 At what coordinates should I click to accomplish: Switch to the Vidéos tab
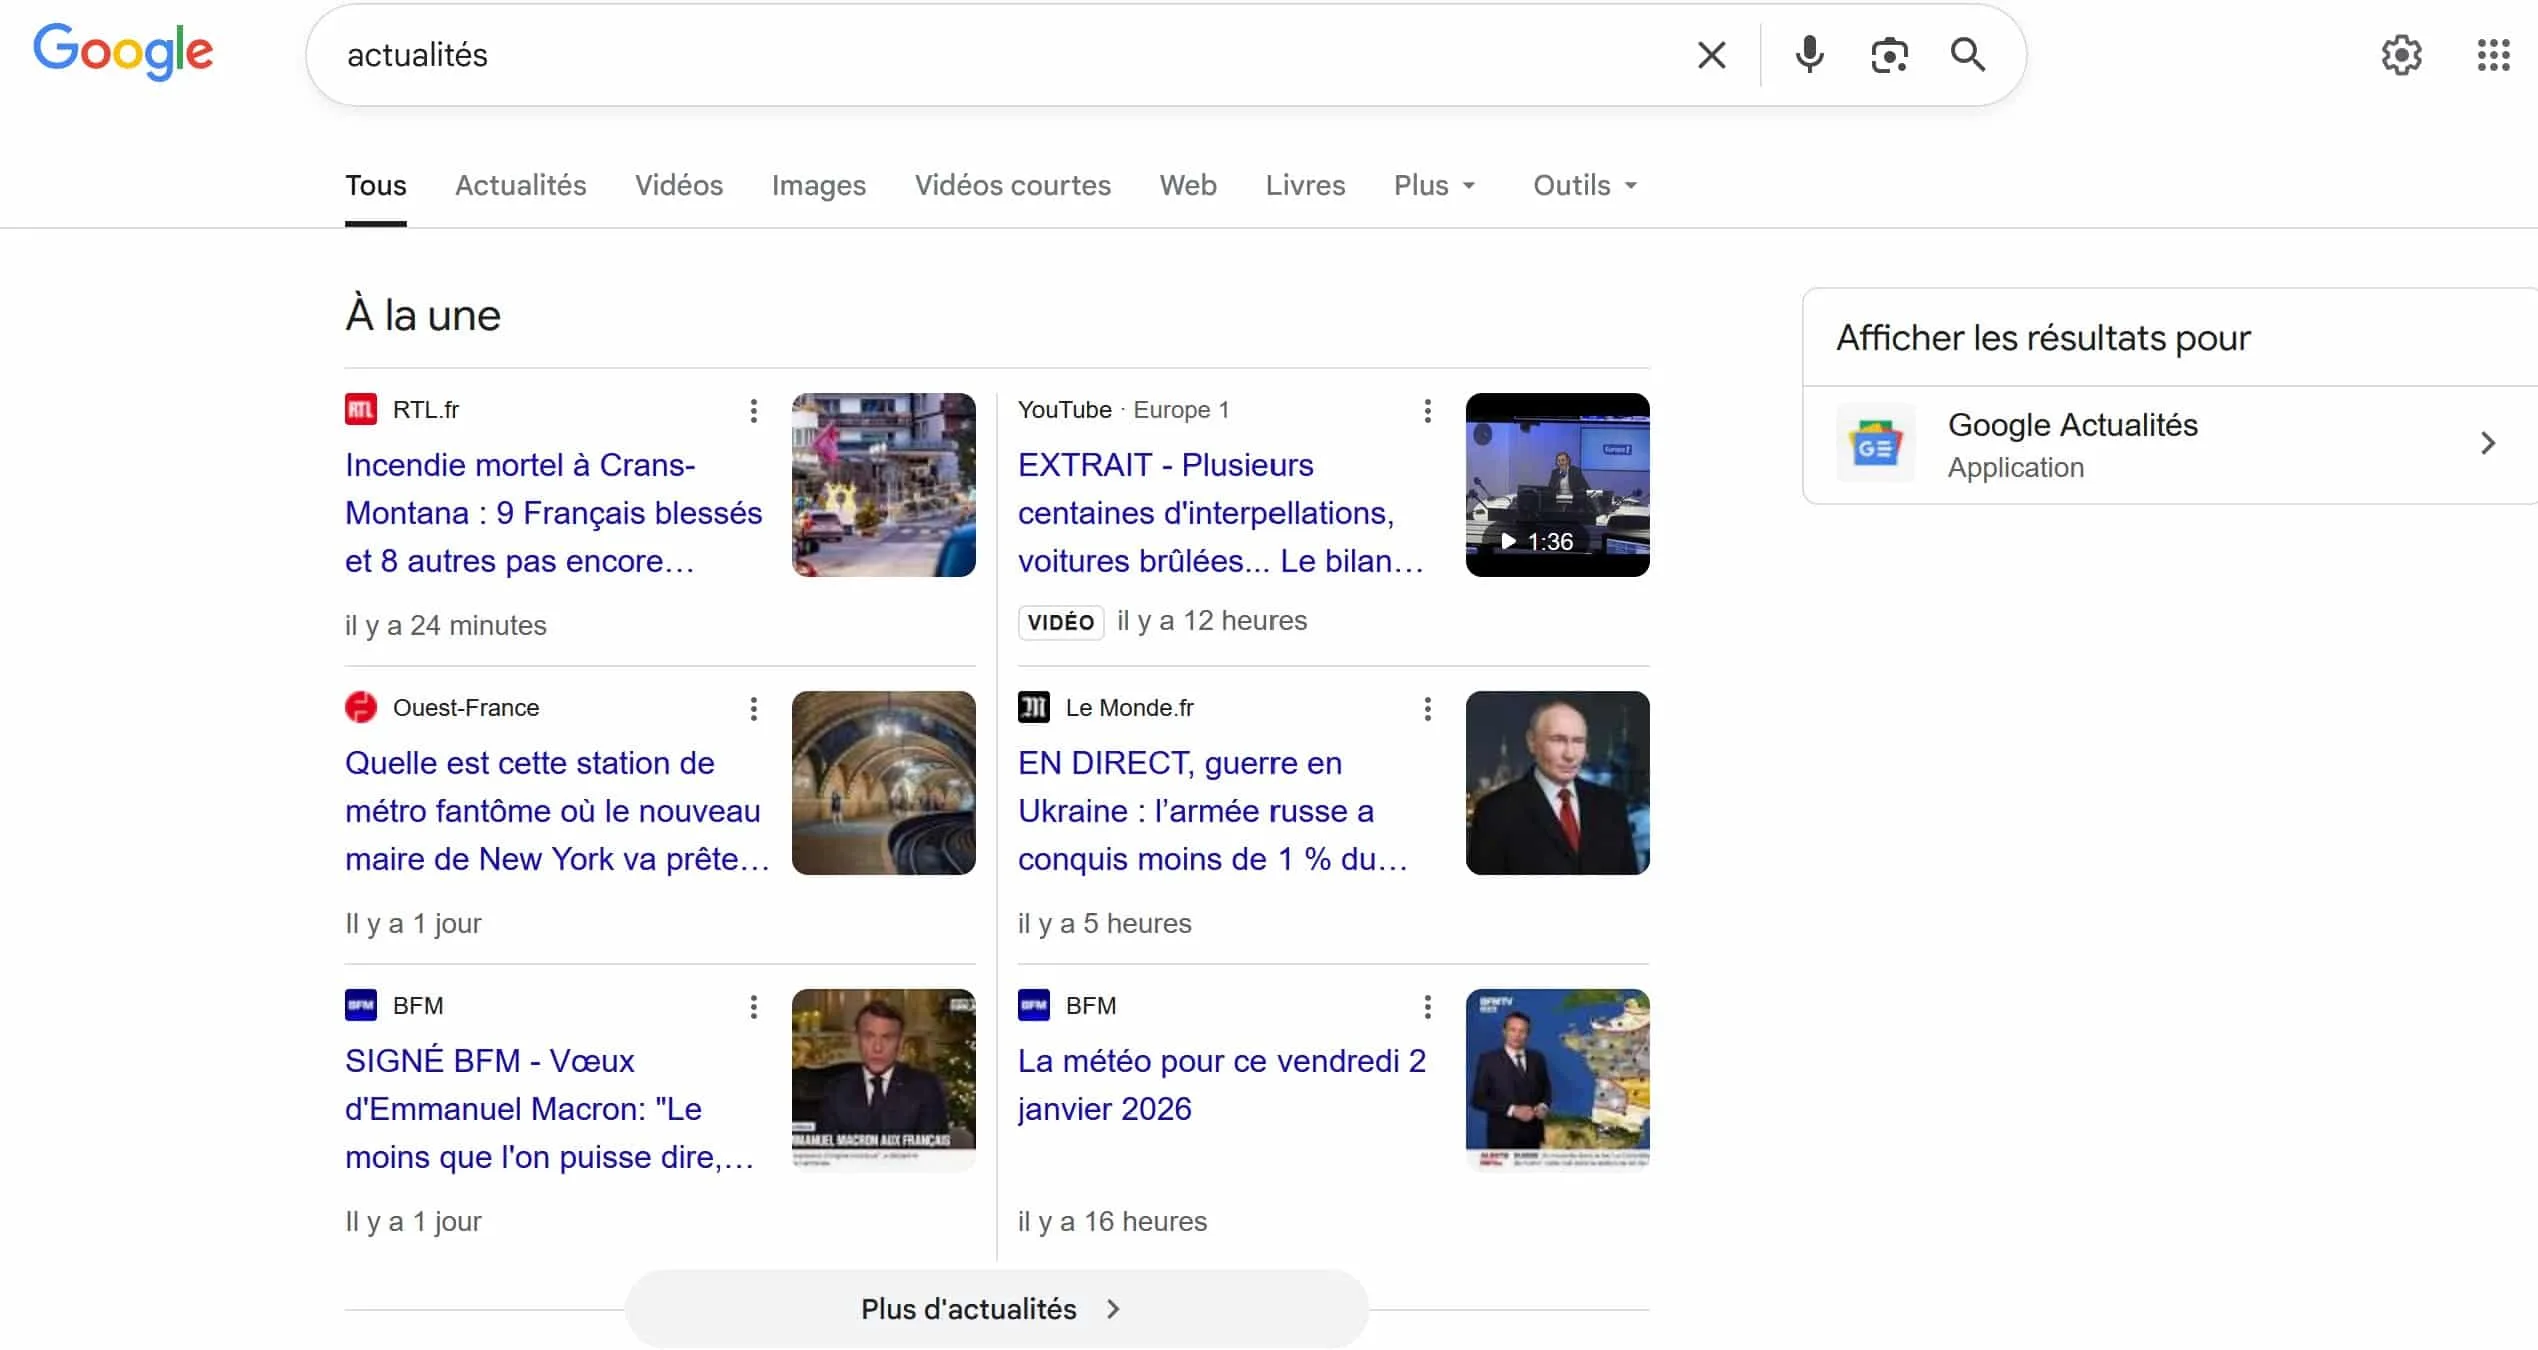[679, 186]
